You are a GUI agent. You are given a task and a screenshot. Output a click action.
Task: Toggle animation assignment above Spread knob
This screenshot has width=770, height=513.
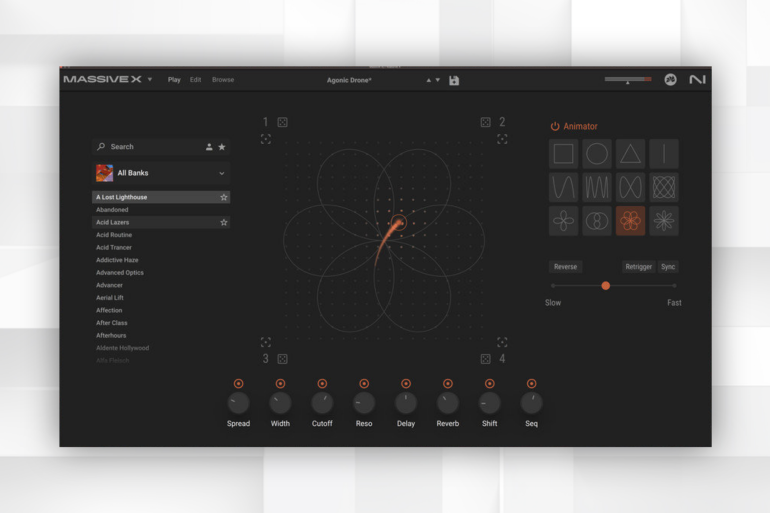click(x=238, y=383)
